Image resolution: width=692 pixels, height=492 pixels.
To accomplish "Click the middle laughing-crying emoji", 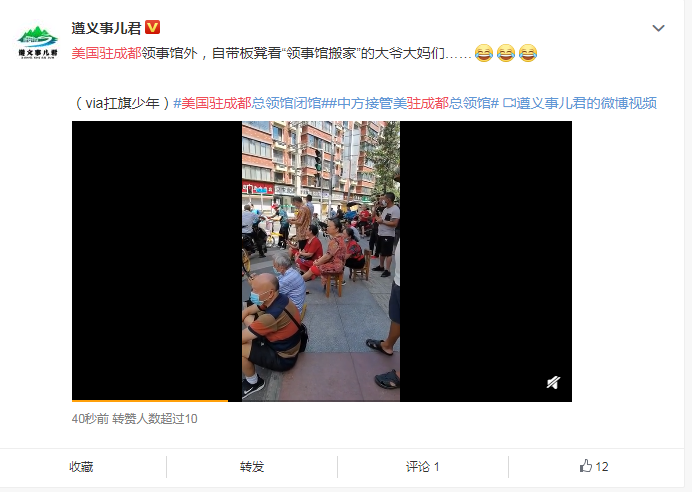I will click(x=506, y=53).
